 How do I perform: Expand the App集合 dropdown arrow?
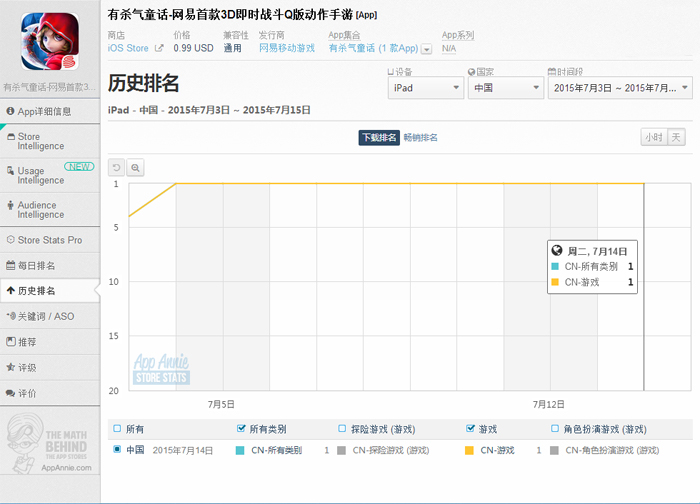pos(427,49)
